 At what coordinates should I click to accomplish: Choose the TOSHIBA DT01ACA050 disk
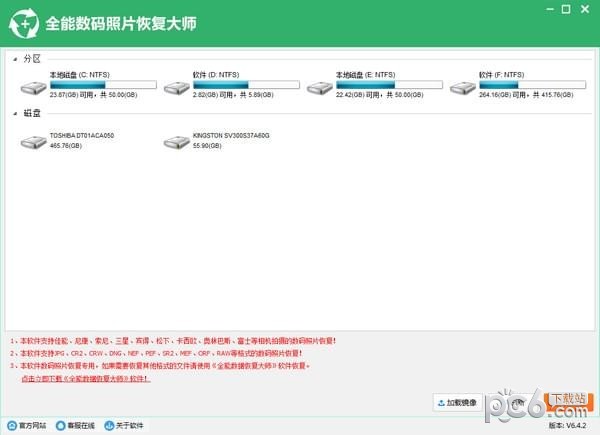click(32, 144)
